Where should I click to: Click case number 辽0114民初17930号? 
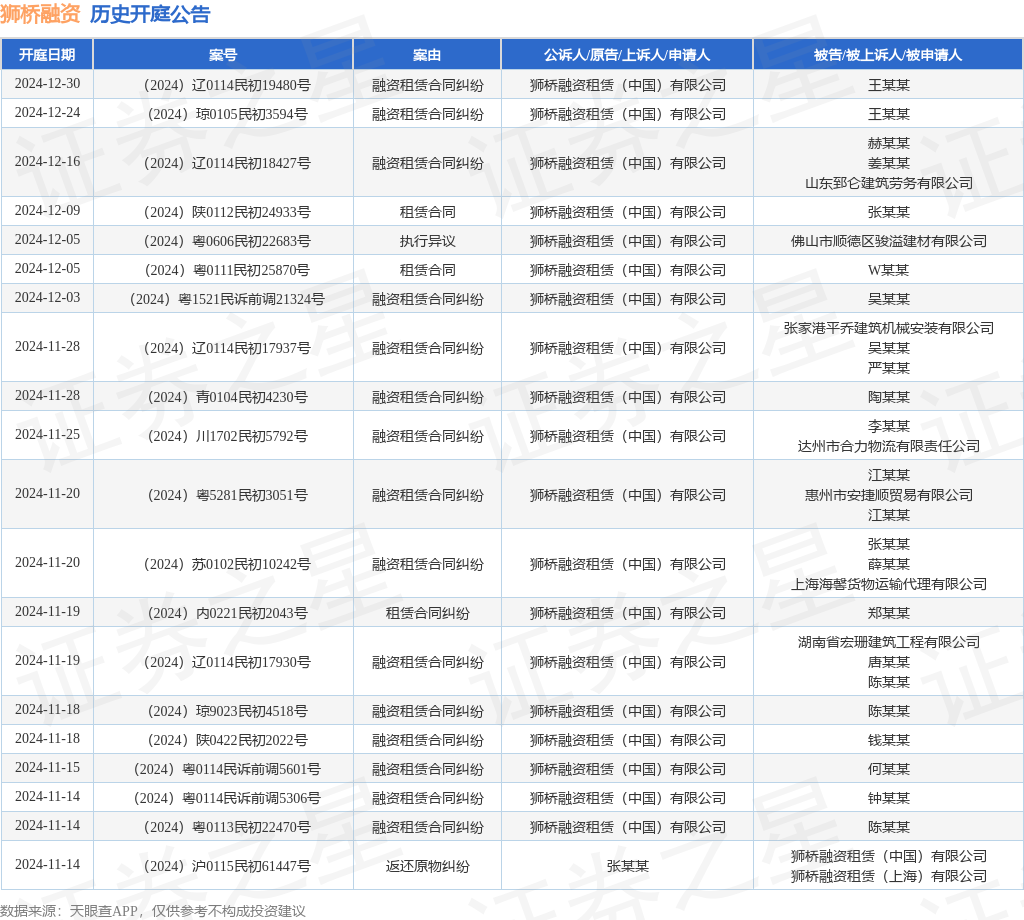pyautogui.click(x=227, y=662)
